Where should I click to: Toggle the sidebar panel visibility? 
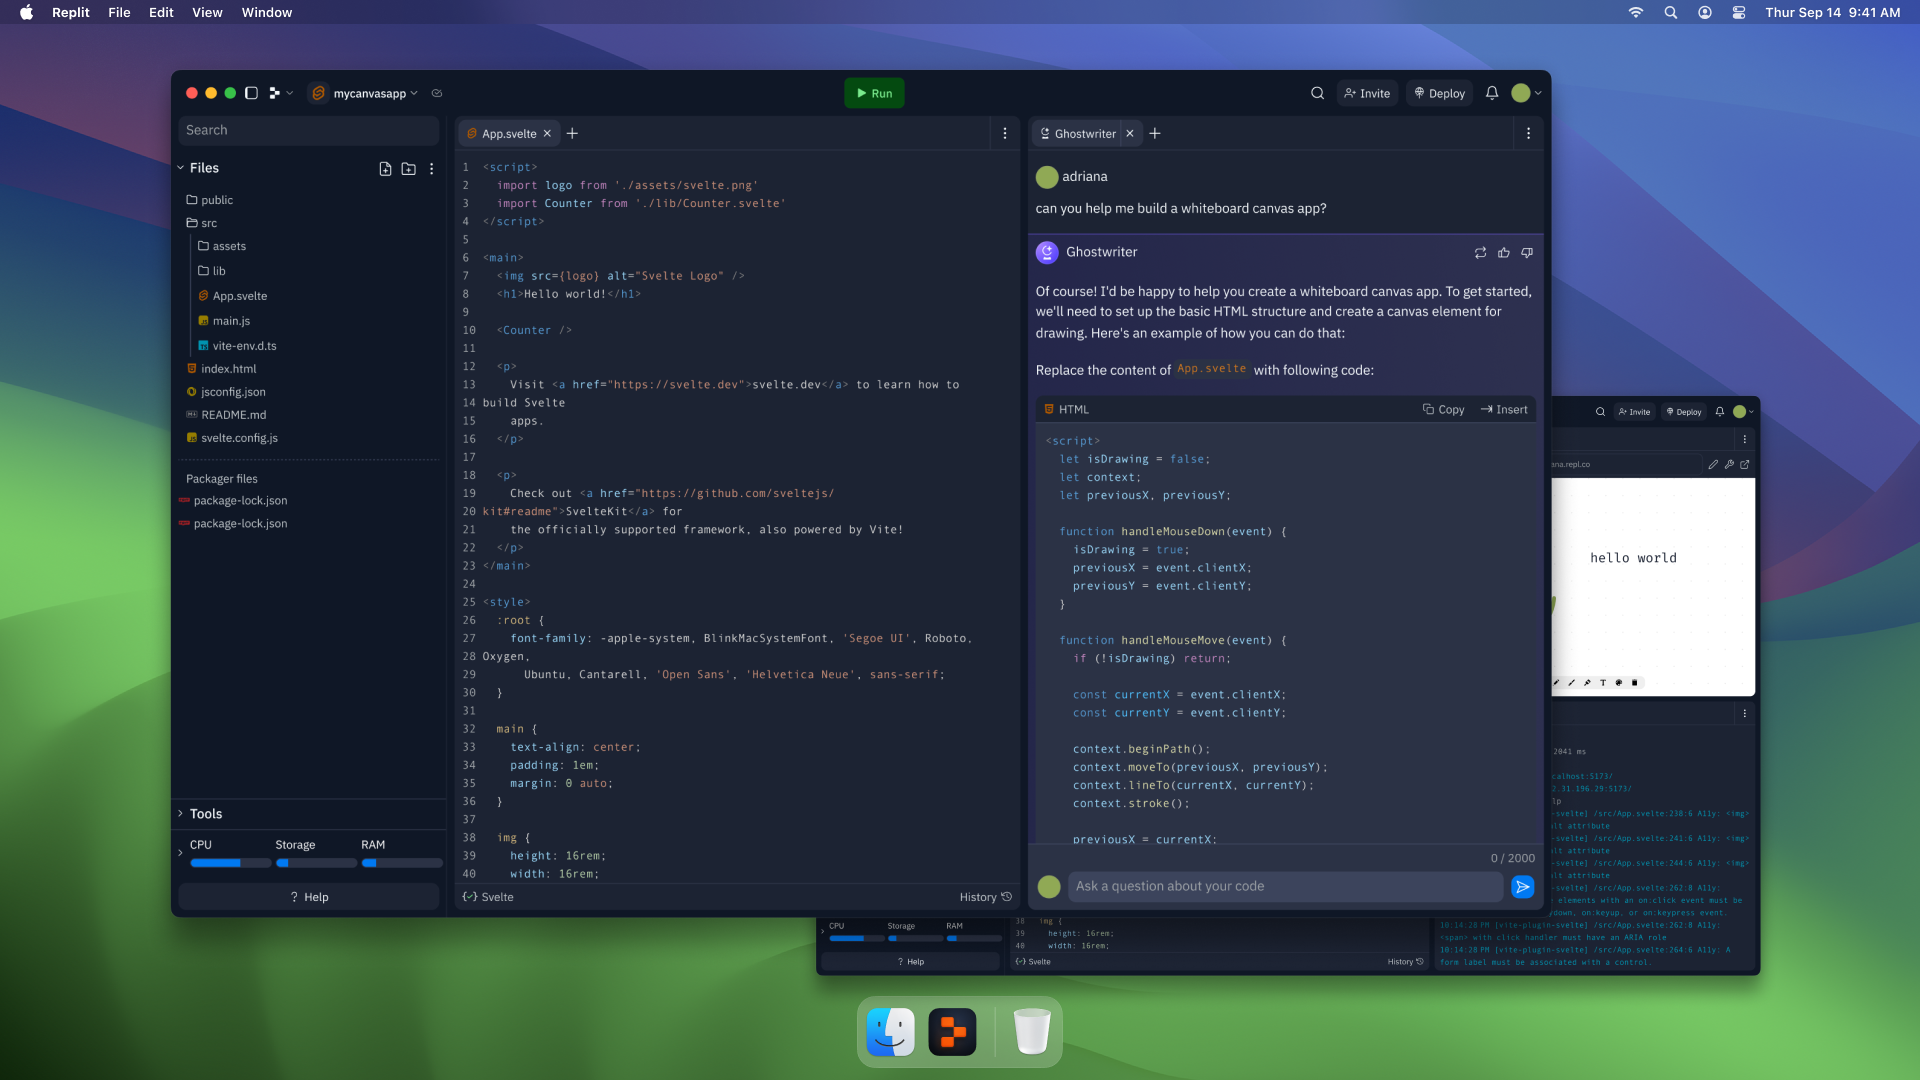(251, 93)
